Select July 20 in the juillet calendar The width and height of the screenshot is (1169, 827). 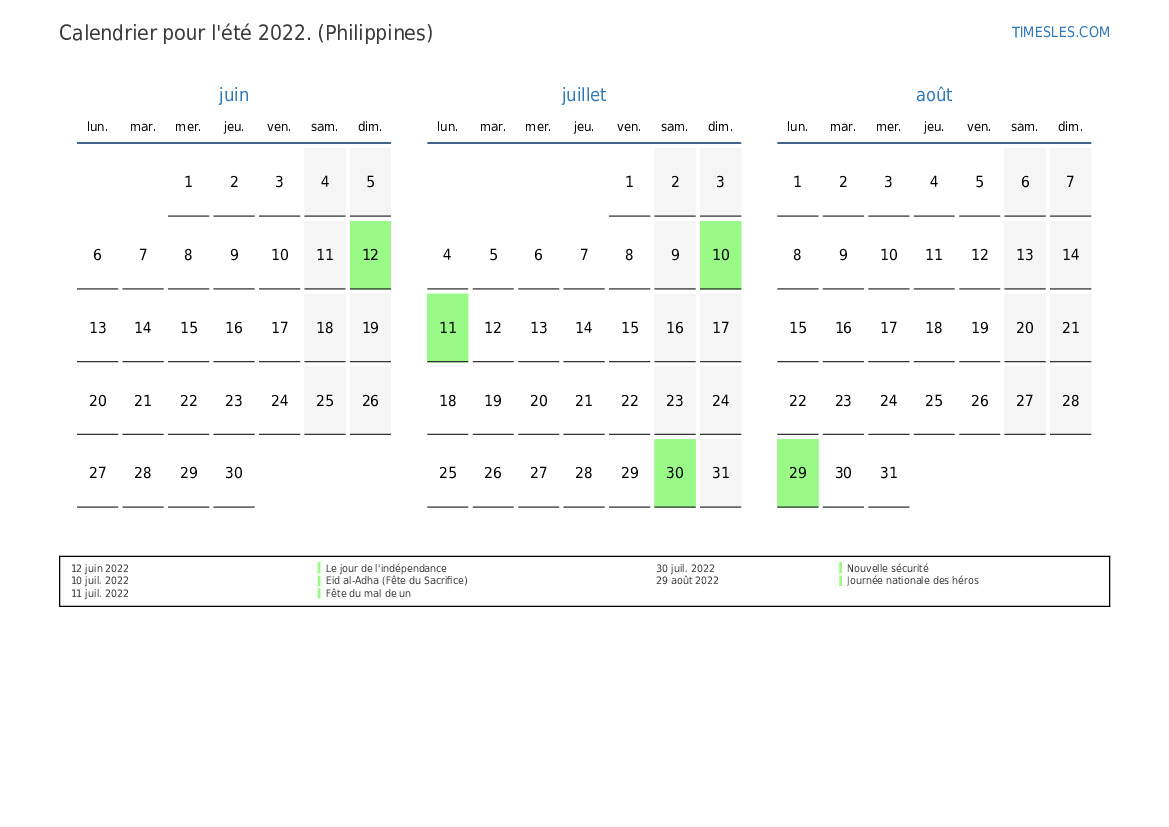(538, 400)
